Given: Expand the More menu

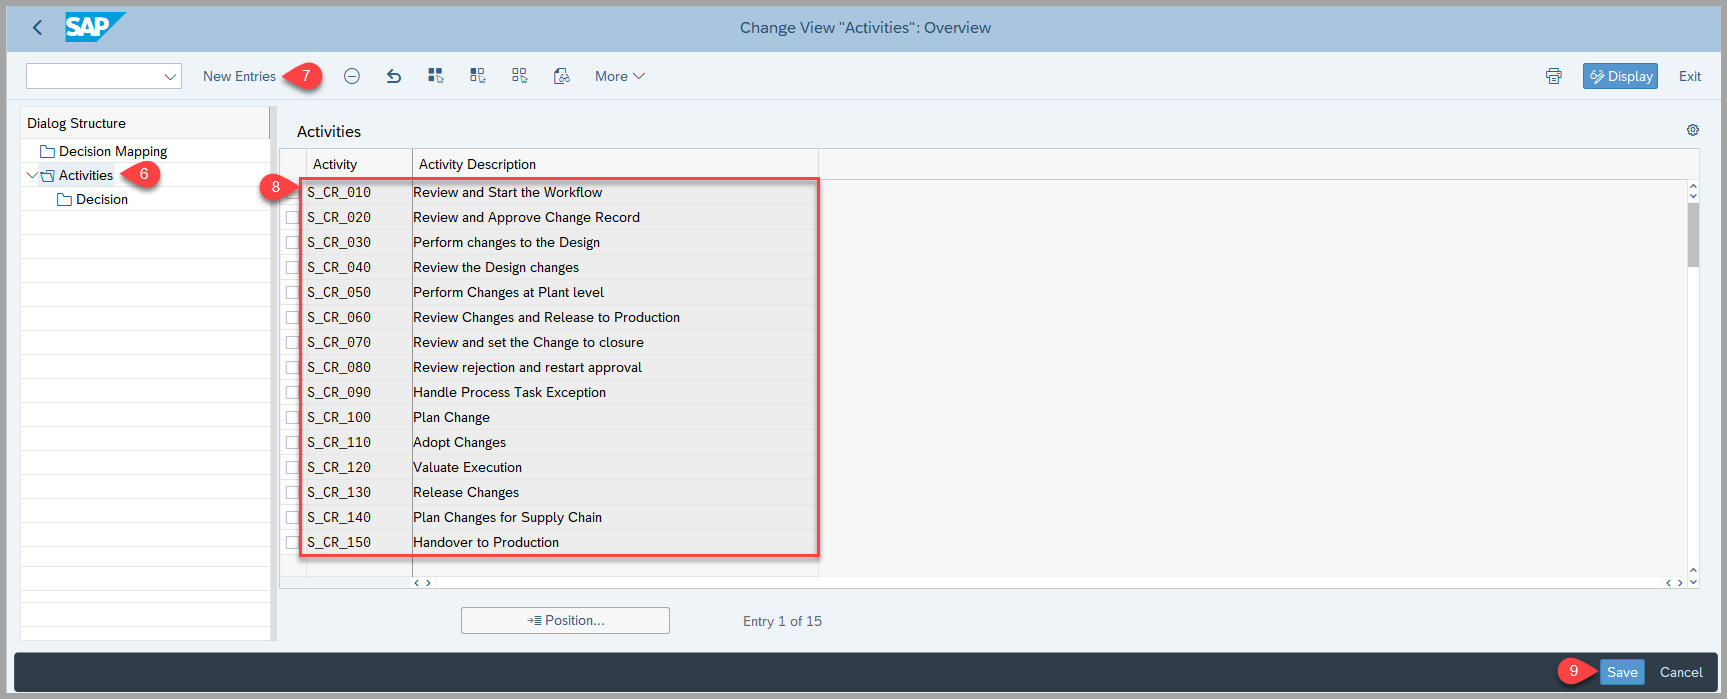Looking at the screenshot, I should (x=619, y=76).
